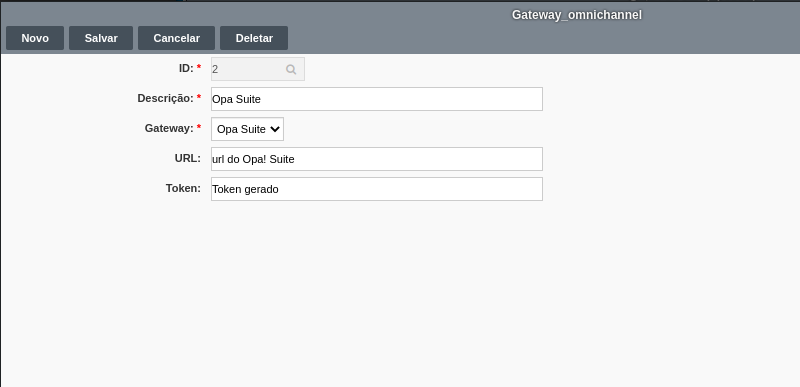Select the Descrição text field
The image size is (800, 387).
(377, 99)
